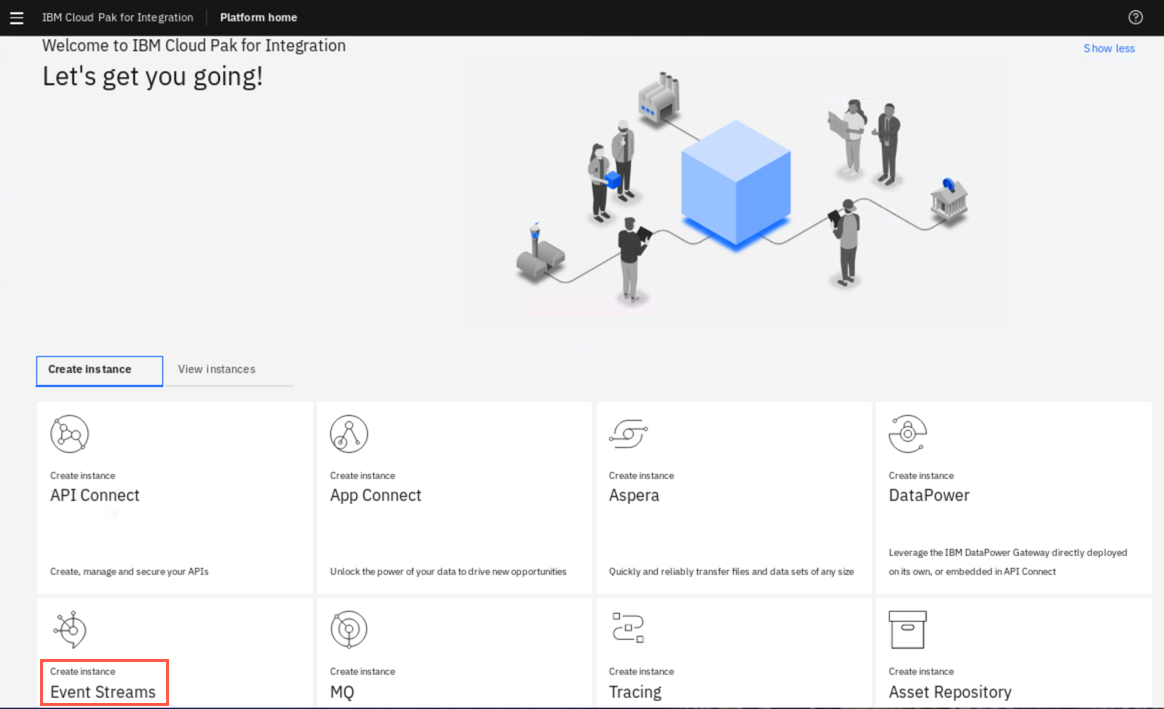Click Platform home in the header

pos(258,18)
